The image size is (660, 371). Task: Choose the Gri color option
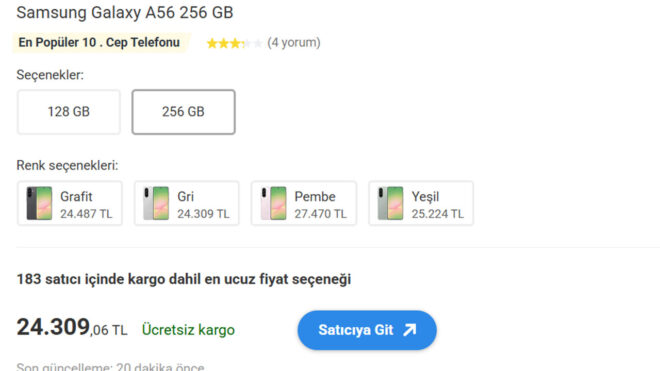click(187, 203)
